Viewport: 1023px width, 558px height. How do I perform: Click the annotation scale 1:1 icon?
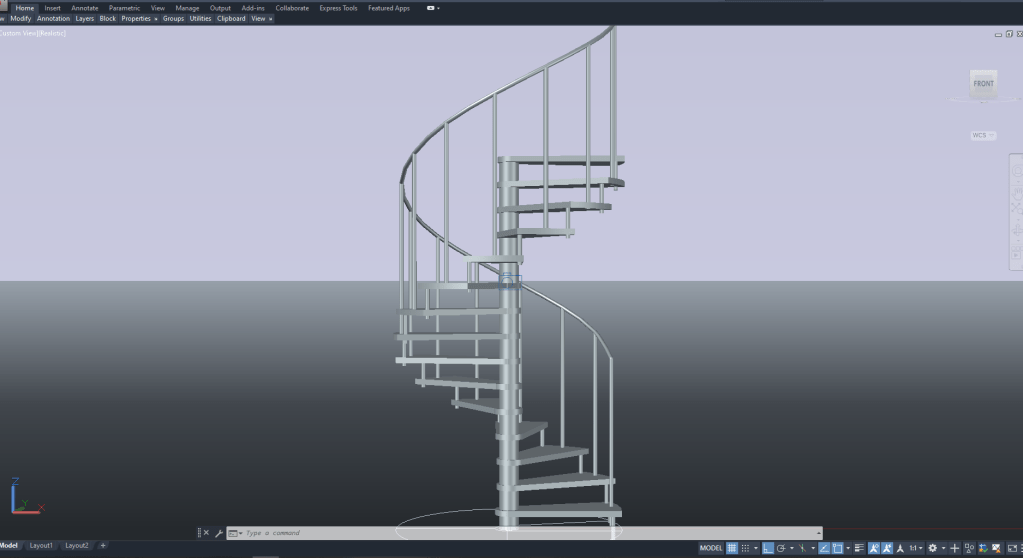tap(914, 548)
